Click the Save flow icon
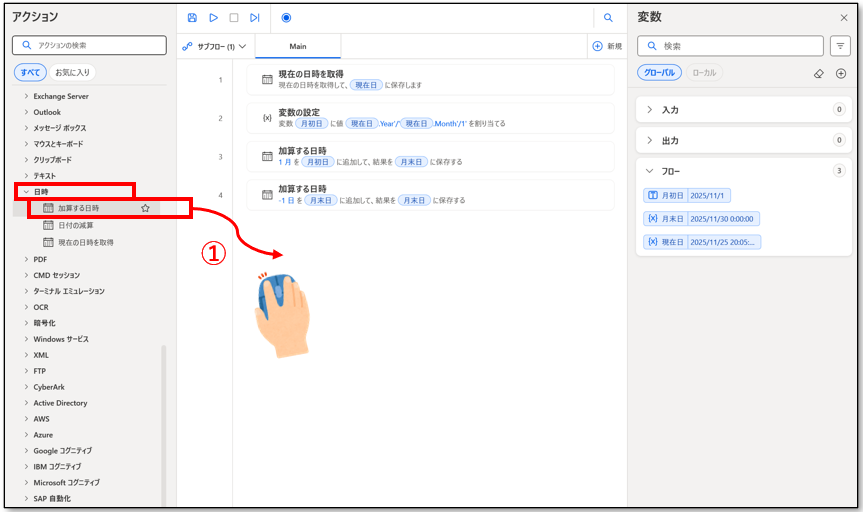 point(192,18)
